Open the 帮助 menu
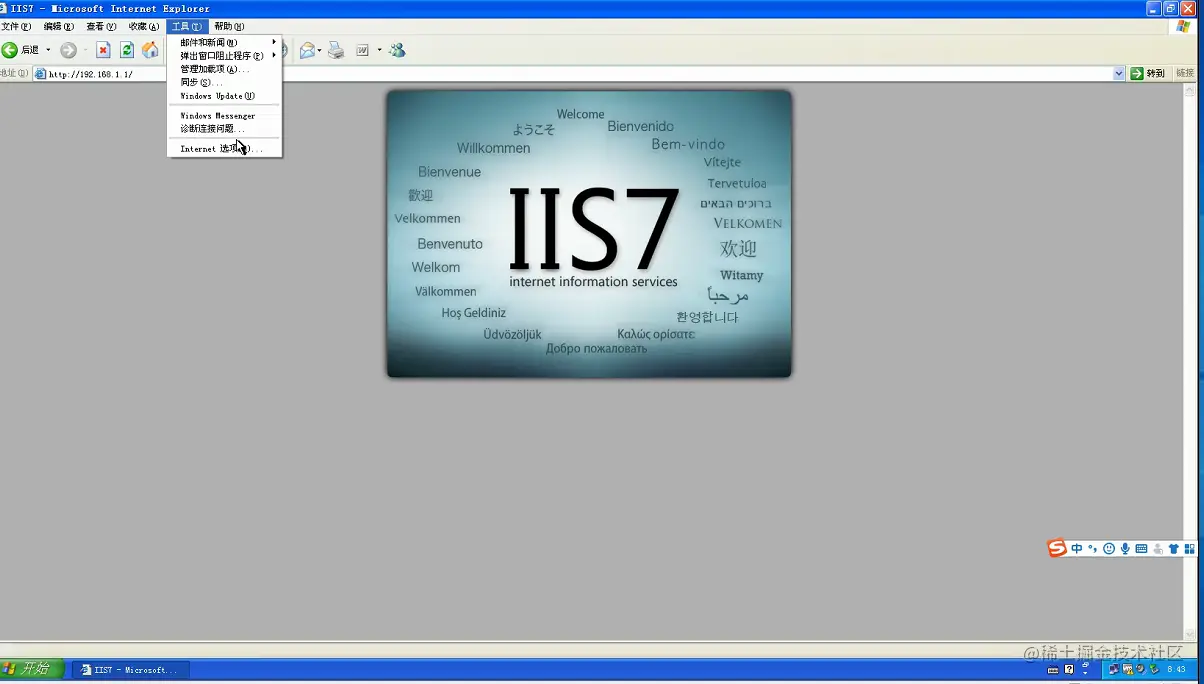 click(x=229, y=26)
